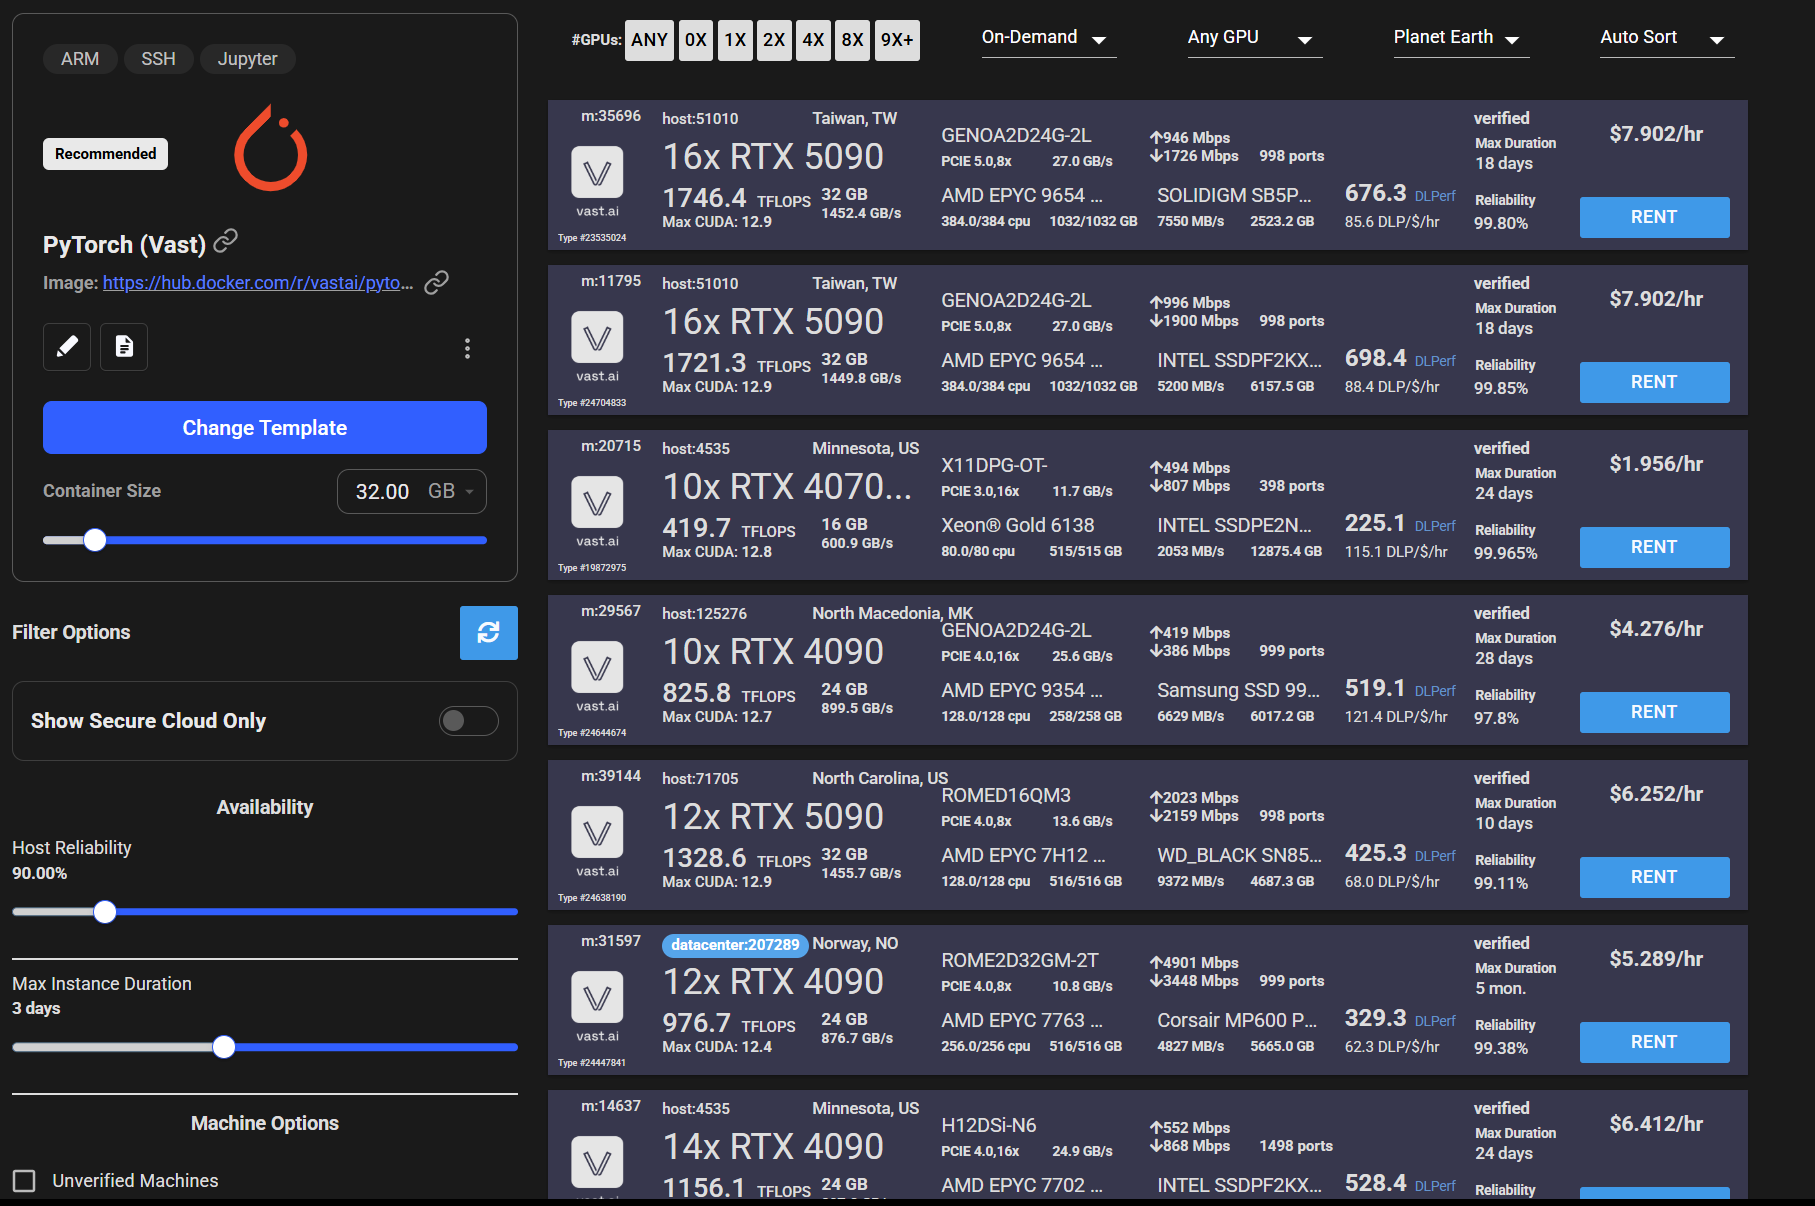Open the On-Demand pricing dropdown
The height and width of the screenshot is (1206, 1815).
(x=1048, y=38)
